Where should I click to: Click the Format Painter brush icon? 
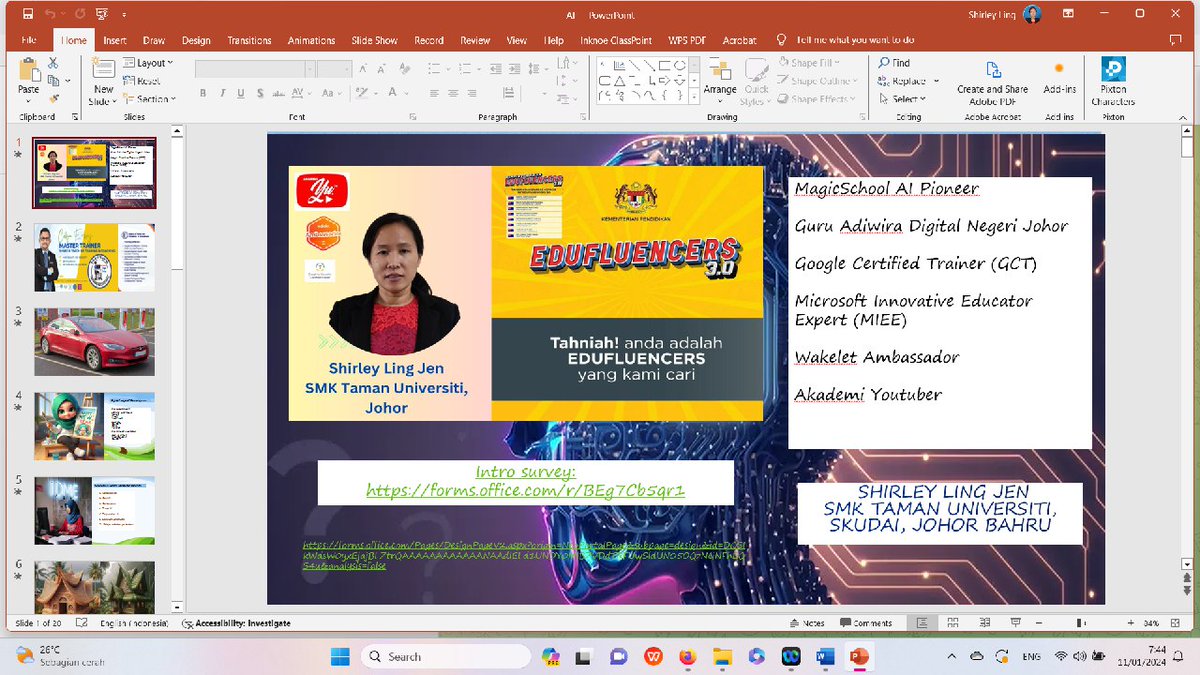(x=54, y=98)
